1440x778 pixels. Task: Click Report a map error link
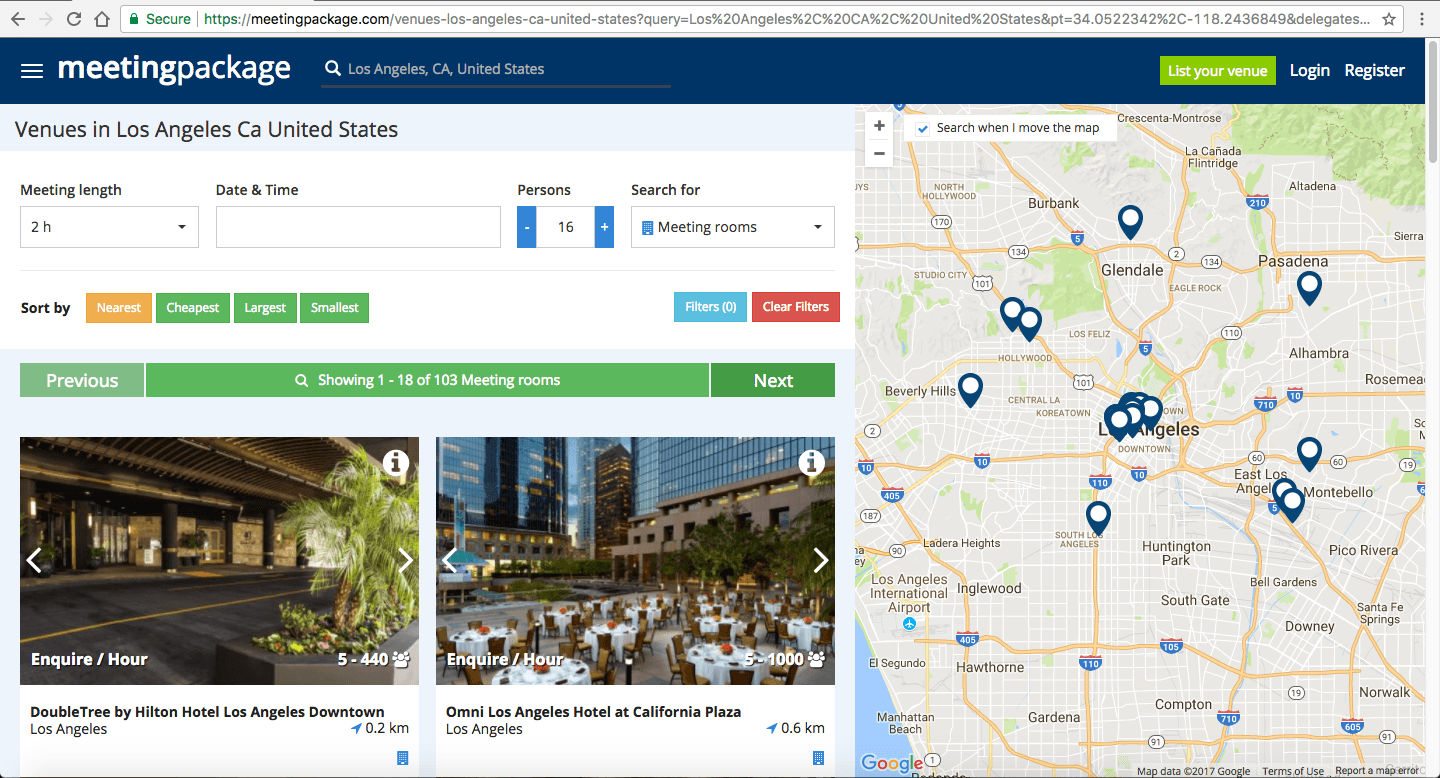(x=1377, y=771)
